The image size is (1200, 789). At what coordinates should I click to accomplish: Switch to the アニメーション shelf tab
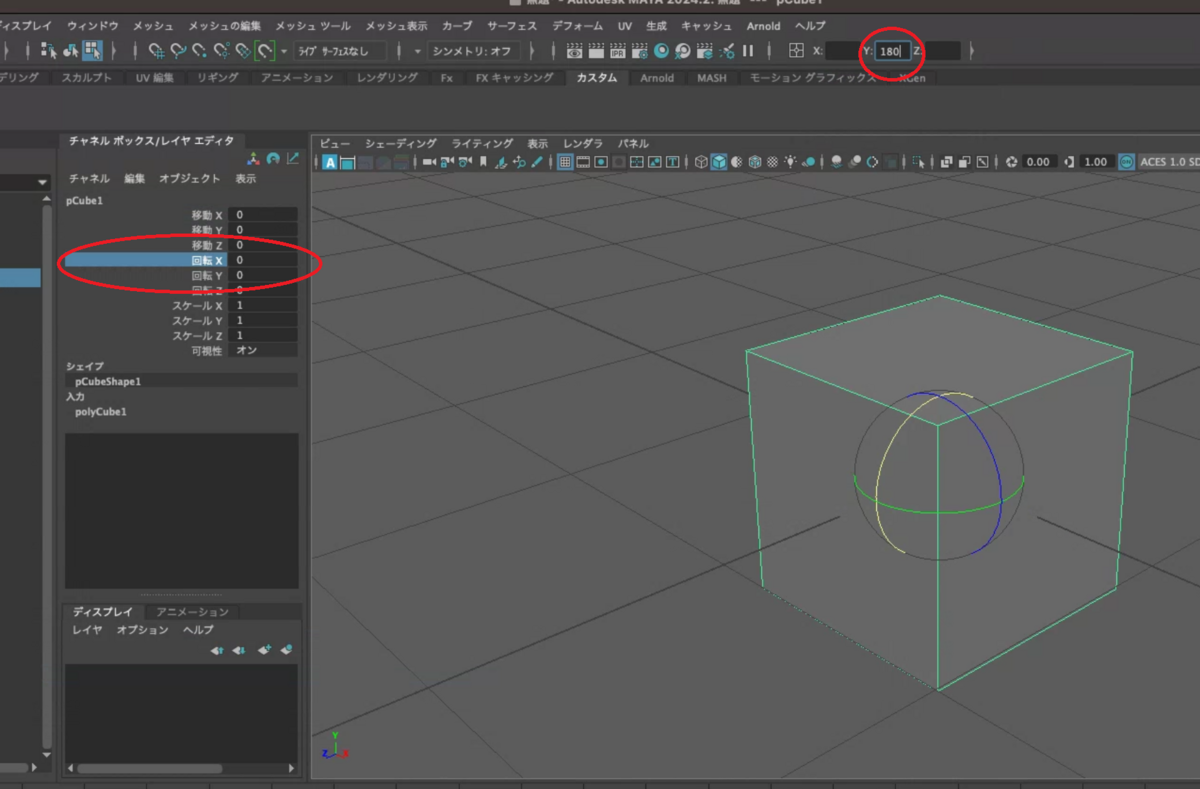pyautogui.click(x=298, y=78)
